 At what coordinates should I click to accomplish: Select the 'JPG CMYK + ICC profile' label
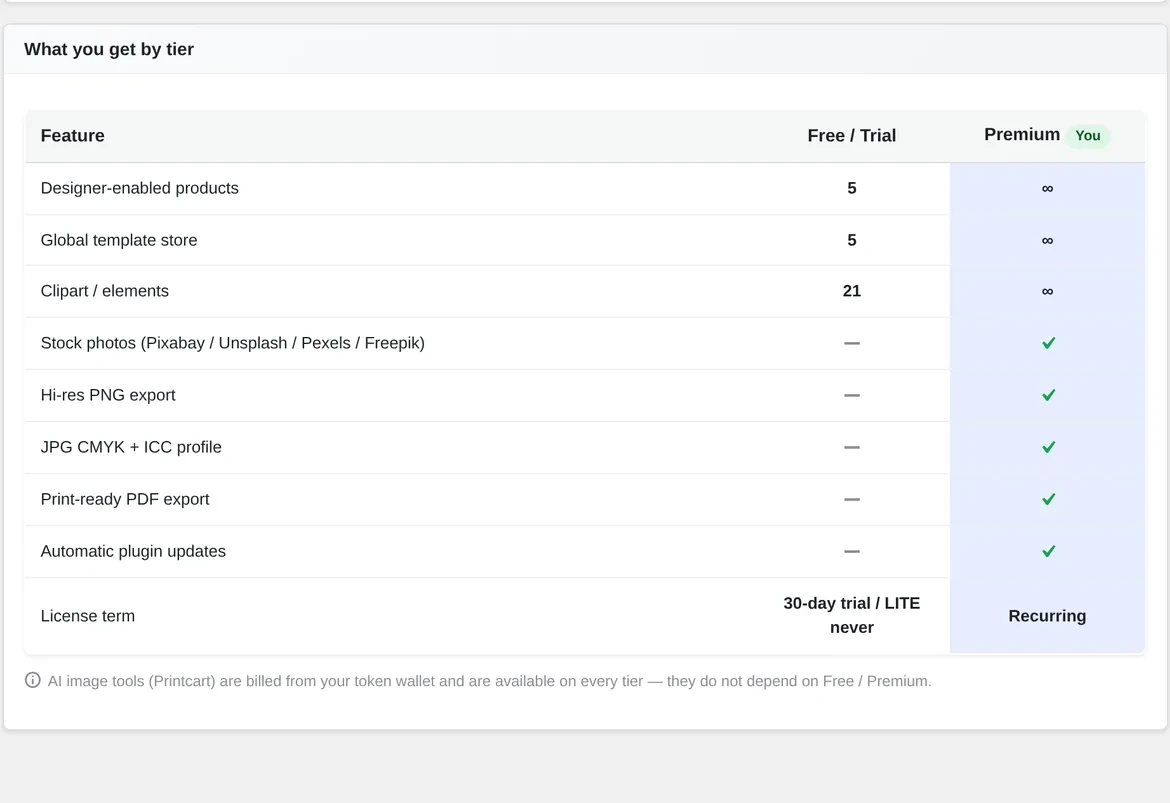tap(131, 447)
